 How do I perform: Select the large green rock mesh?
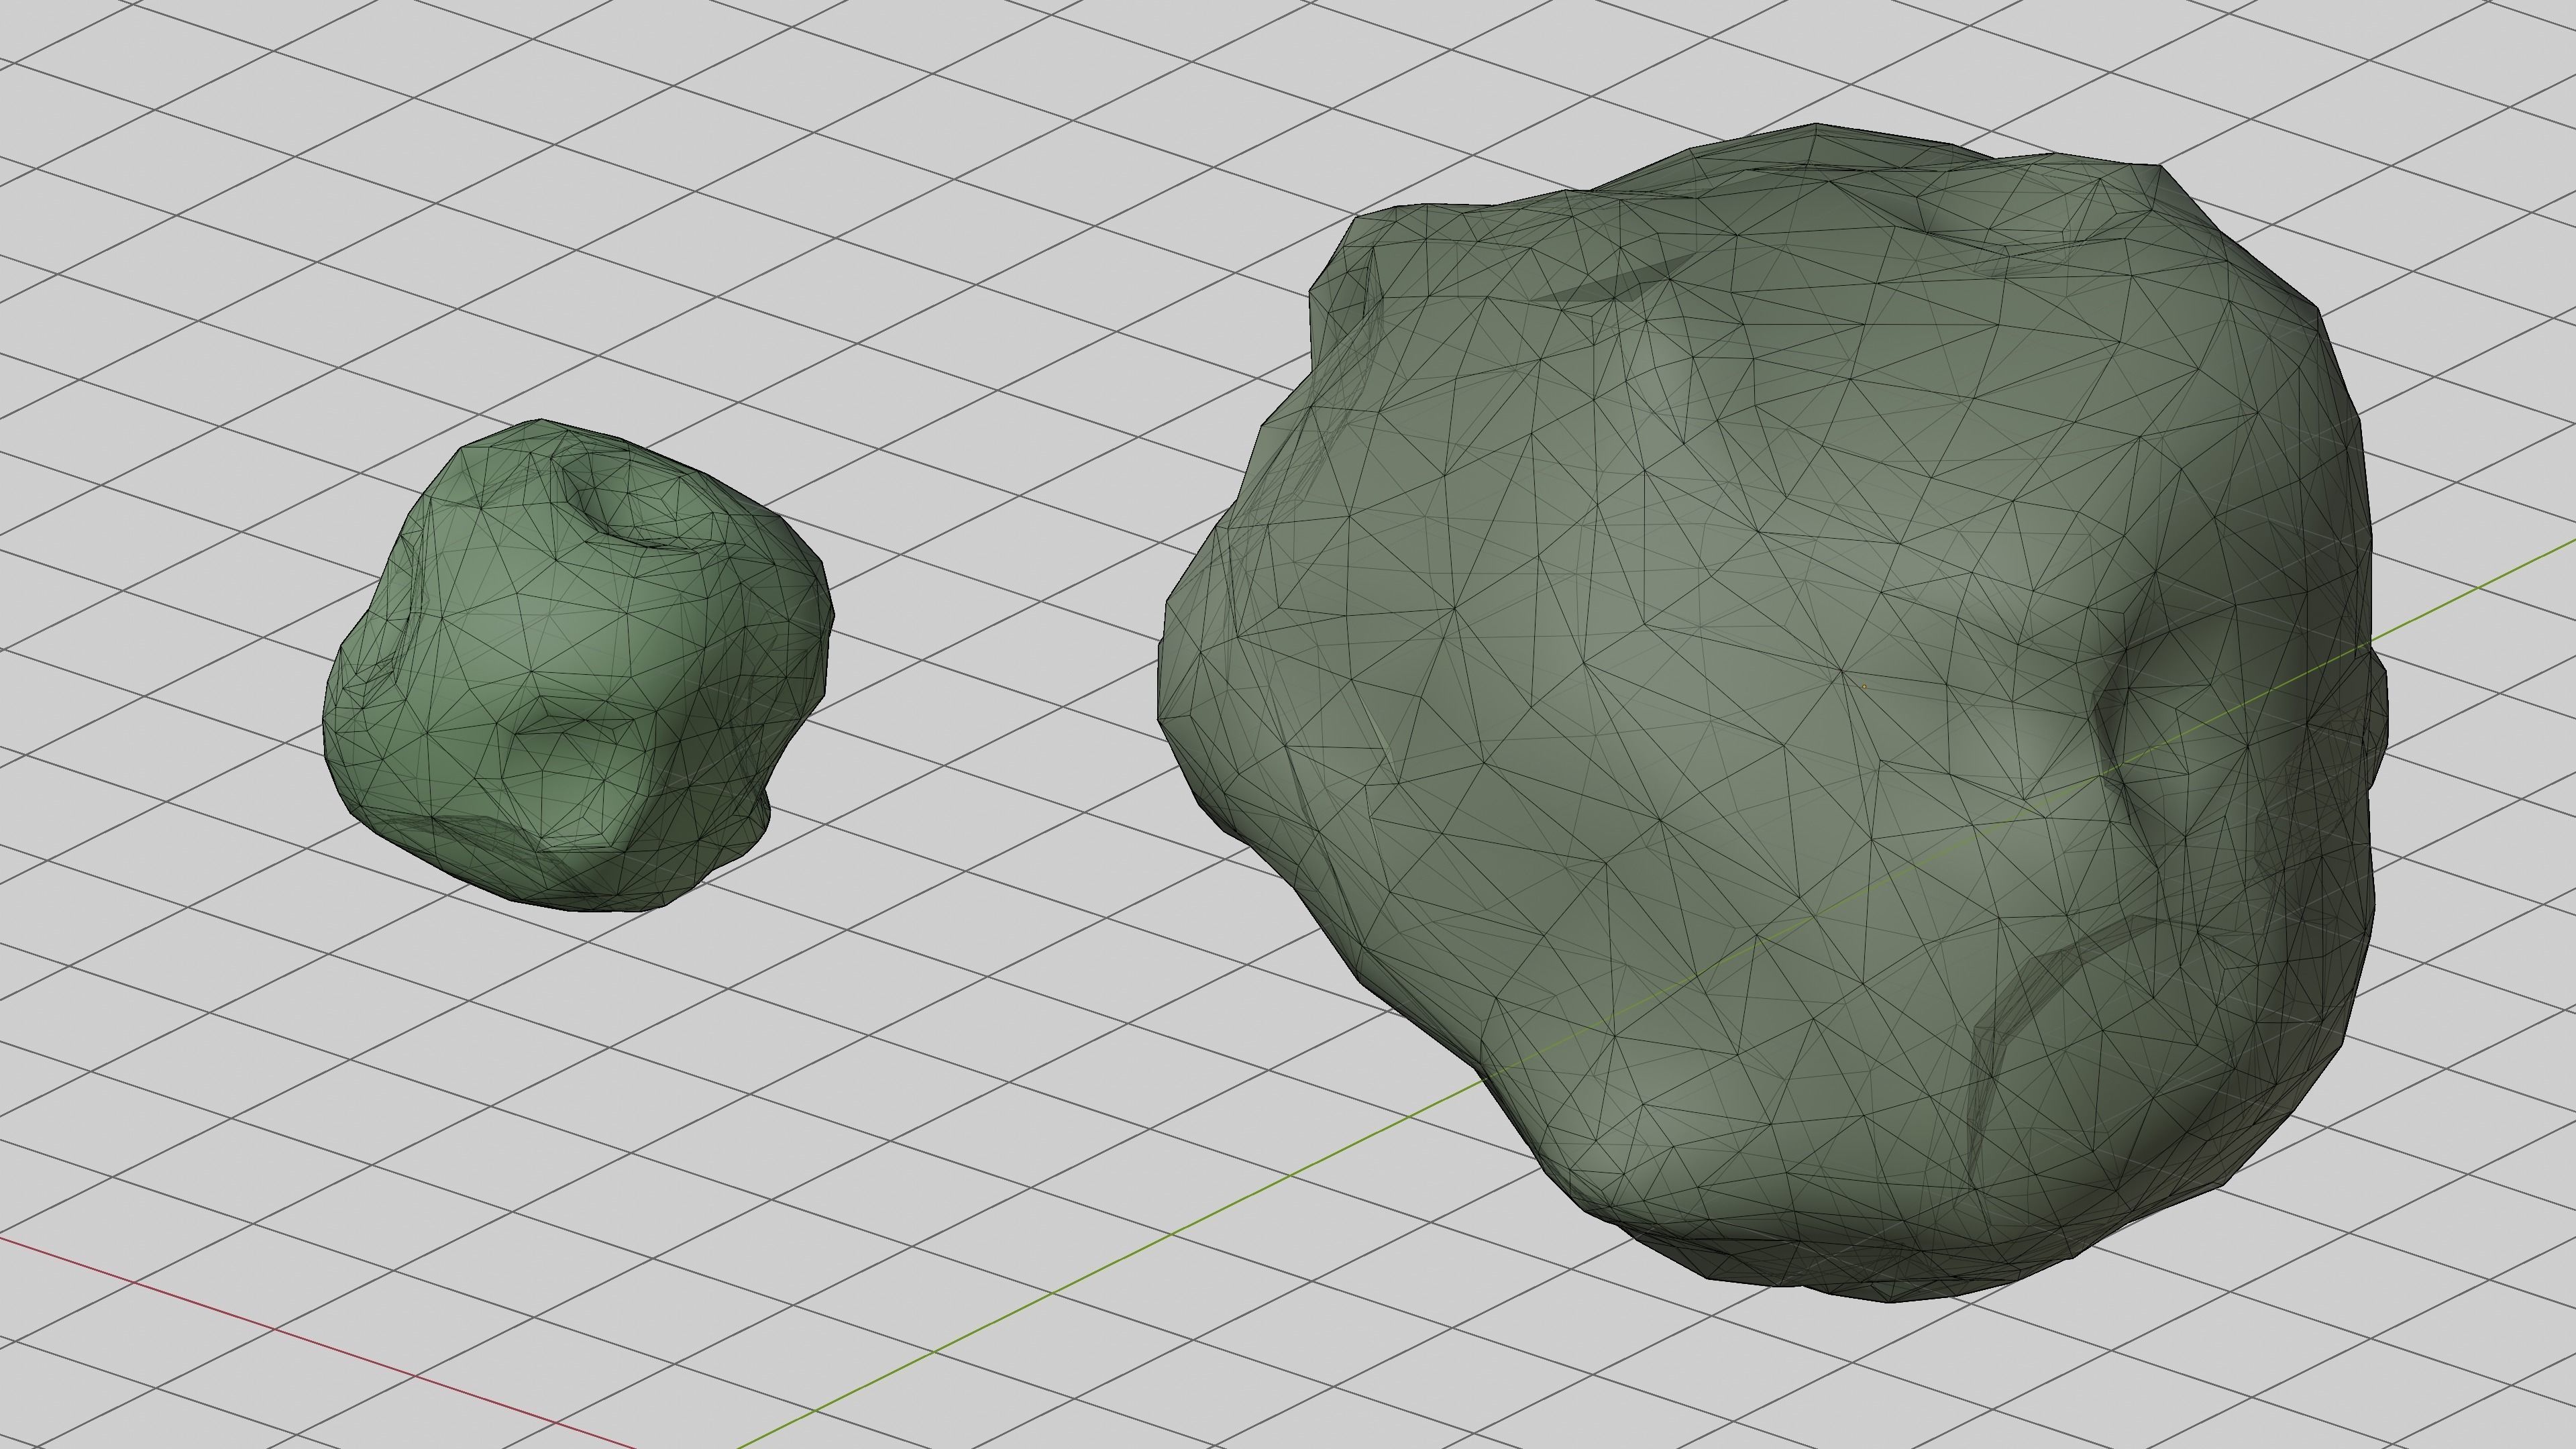[1773, 713]
